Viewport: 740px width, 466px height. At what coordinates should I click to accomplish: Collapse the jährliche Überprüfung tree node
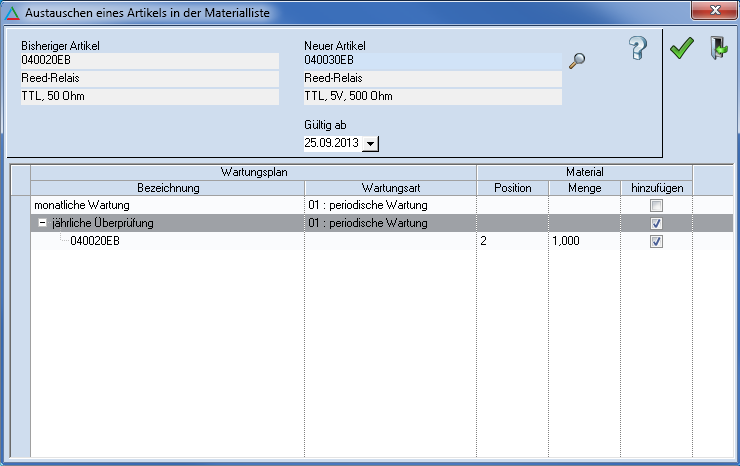tap(42, 223)
